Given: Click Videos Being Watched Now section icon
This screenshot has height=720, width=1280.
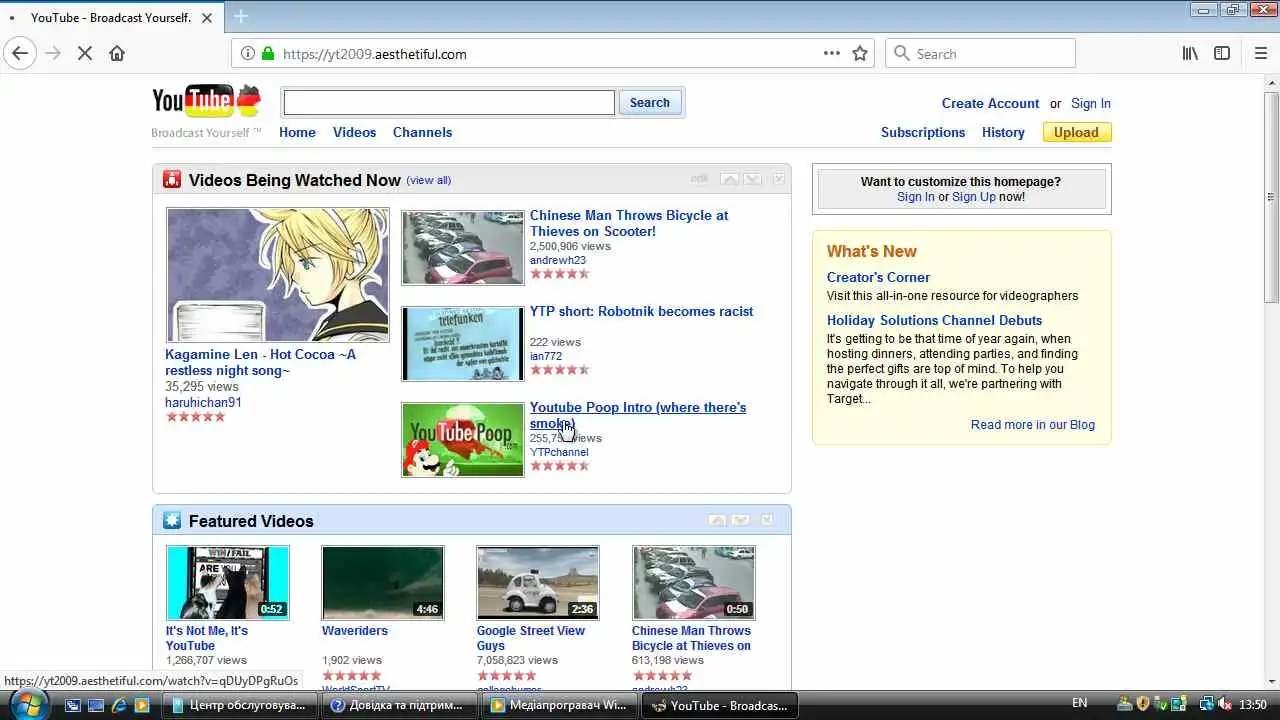Looking at the screenshot, I should pyautogui.click(x=172, y=180).
